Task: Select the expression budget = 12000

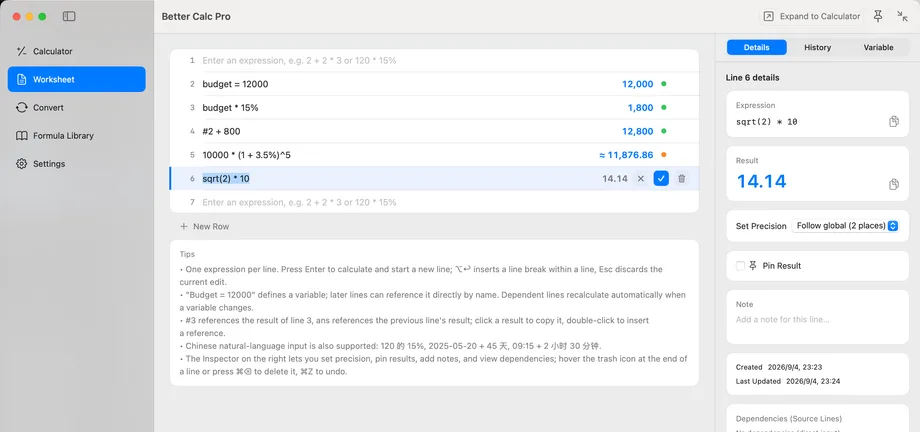Action: click(235, 84)
